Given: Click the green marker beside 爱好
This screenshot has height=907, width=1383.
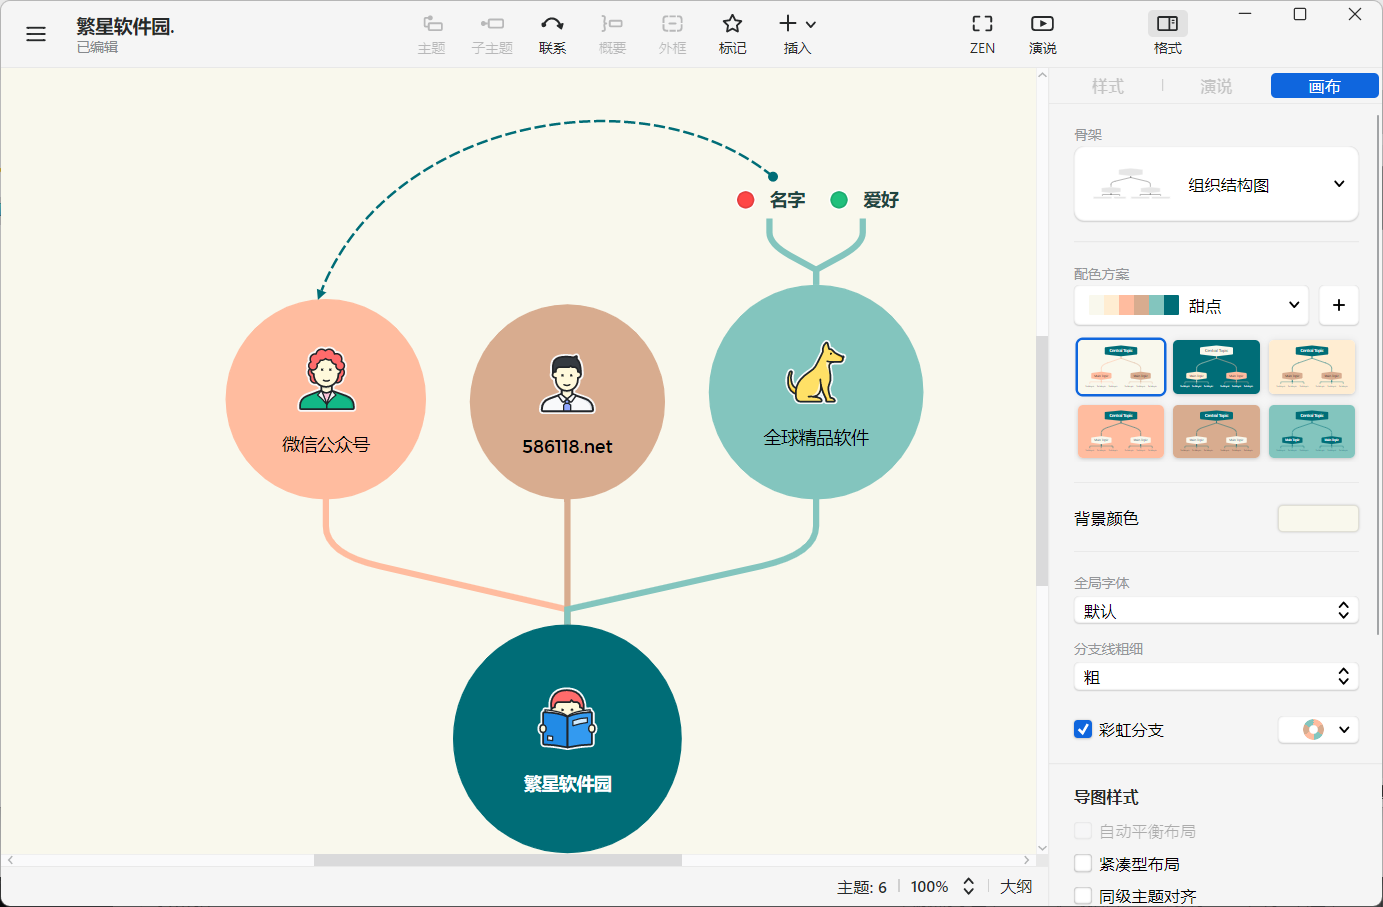Looking at the screenshot, I should click(839, 200).
